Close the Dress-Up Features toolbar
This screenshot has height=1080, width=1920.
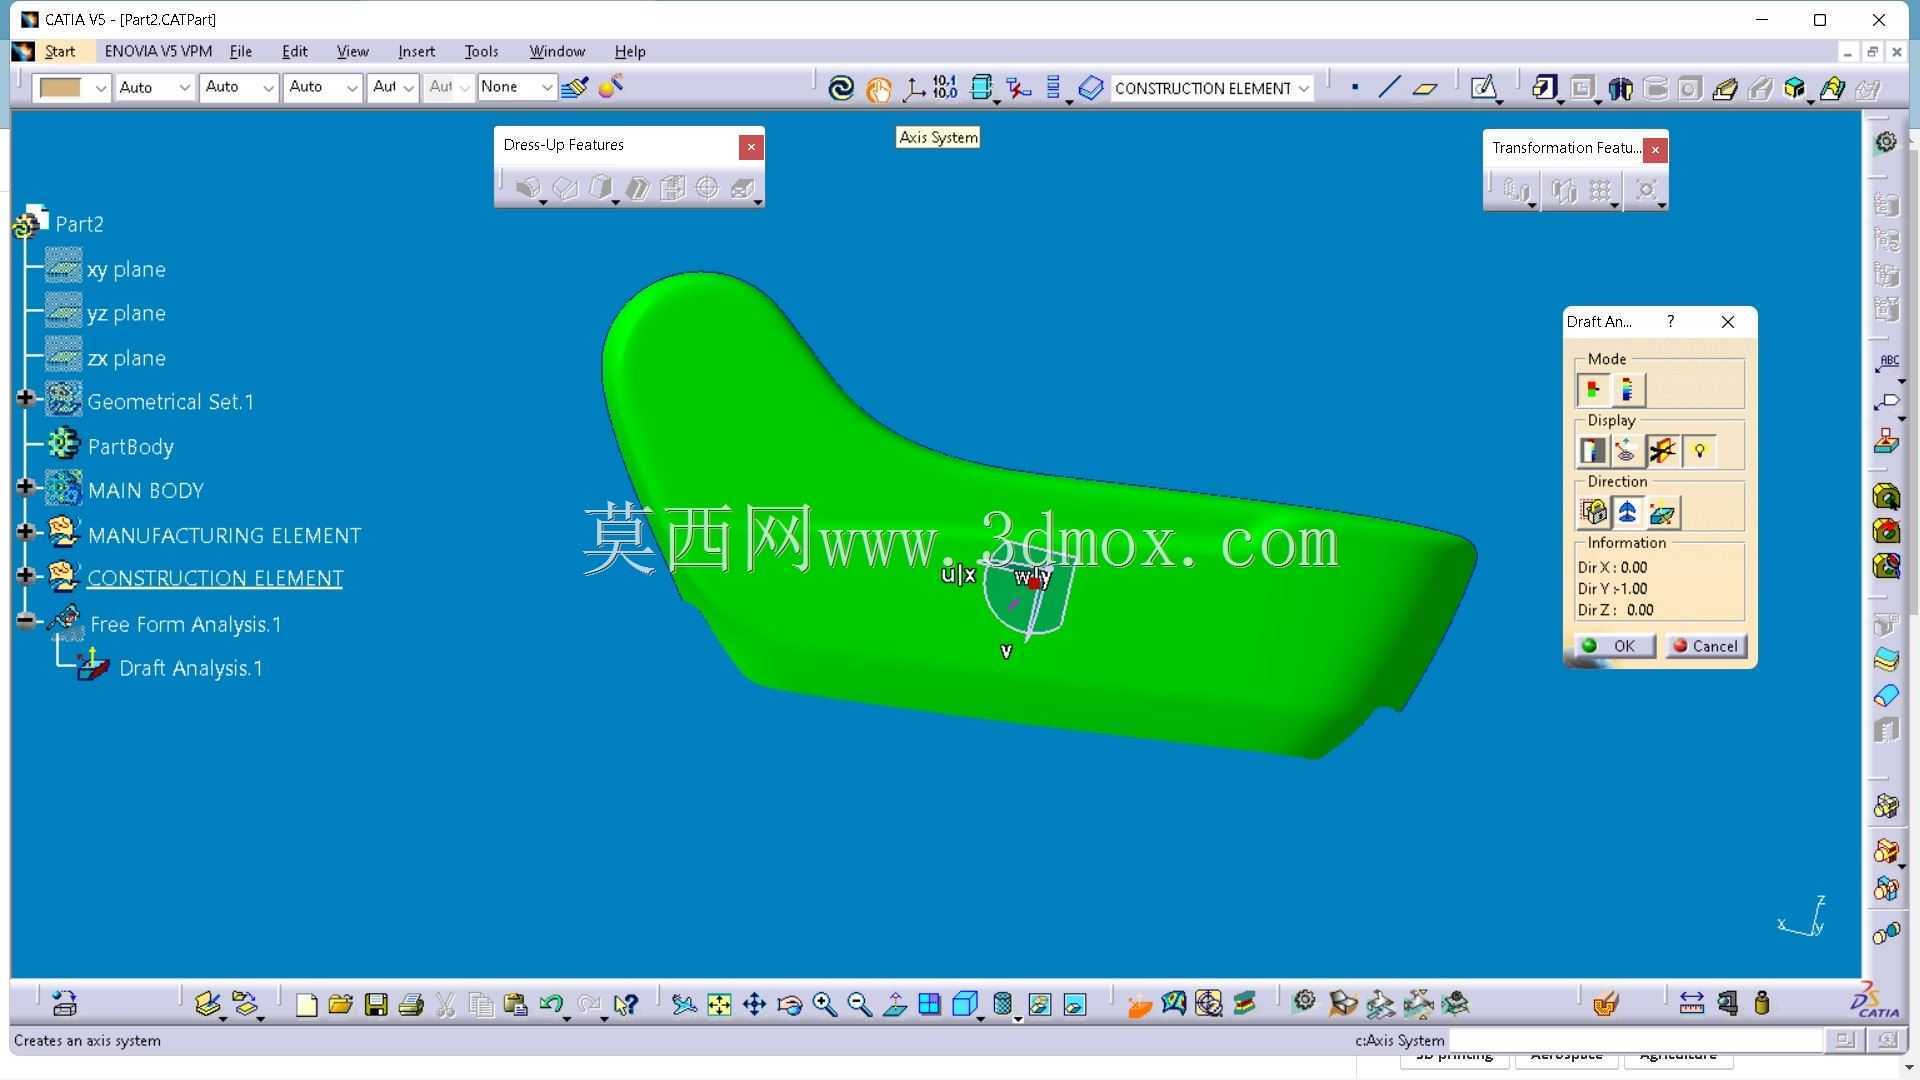pyautogui.click(x=751, y=147)
